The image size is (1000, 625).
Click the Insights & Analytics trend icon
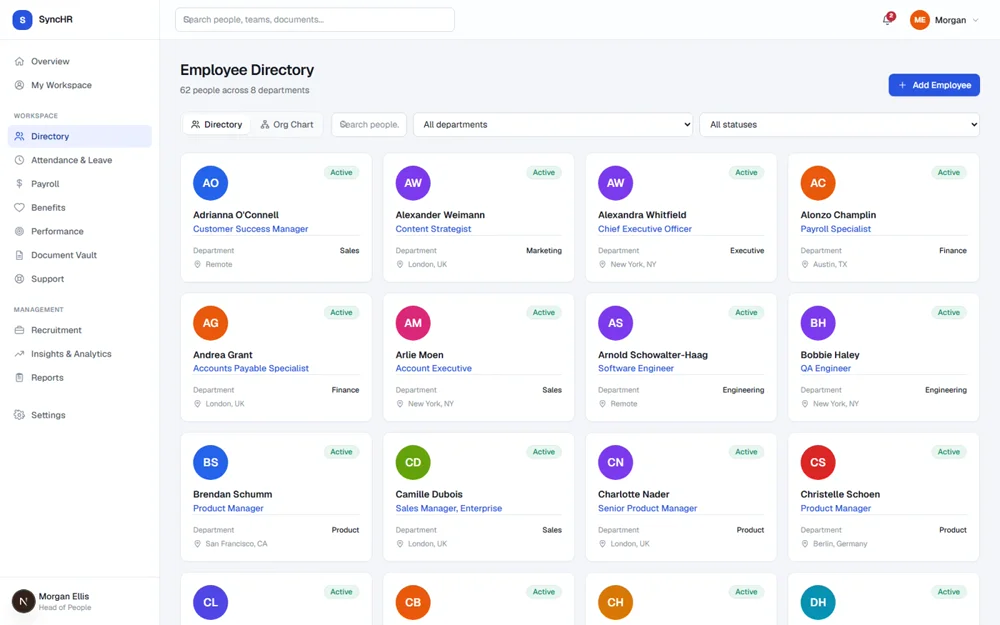pyautogui.click(x=19, y=354)
